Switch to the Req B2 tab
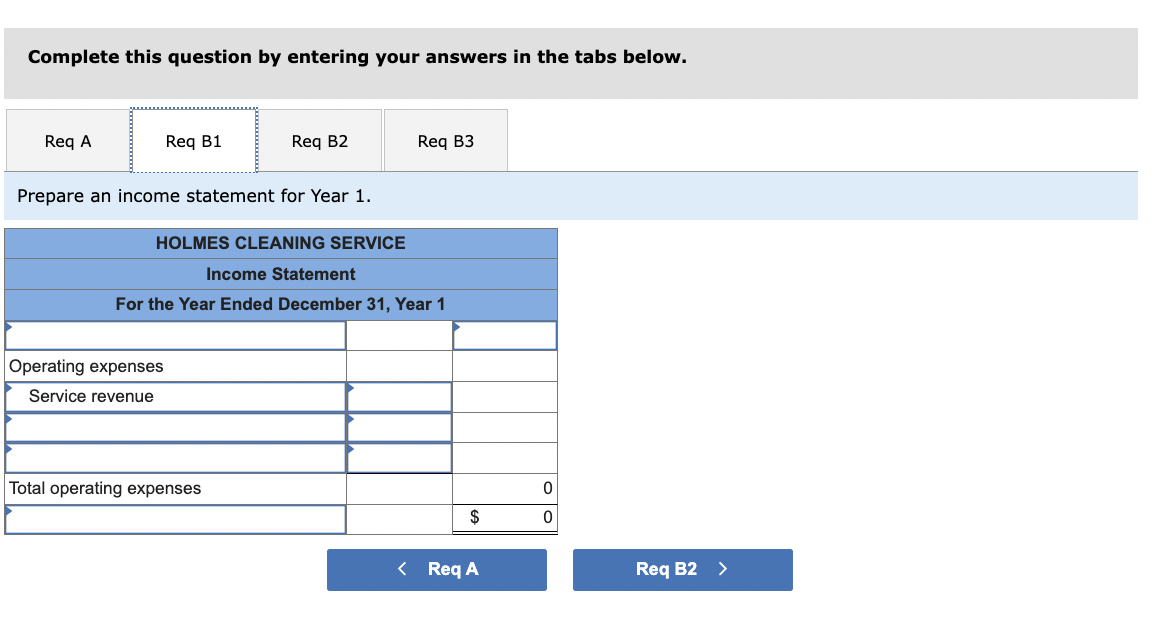The image size is (1158, 634). 320,140
